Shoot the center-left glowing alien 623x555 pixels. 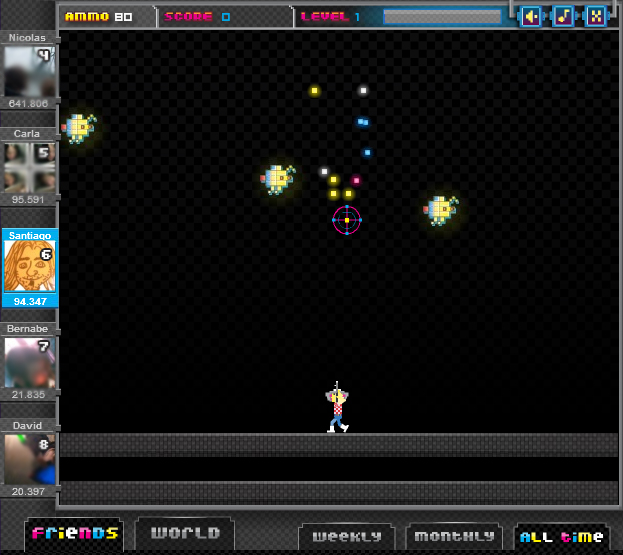coord(277,179)
